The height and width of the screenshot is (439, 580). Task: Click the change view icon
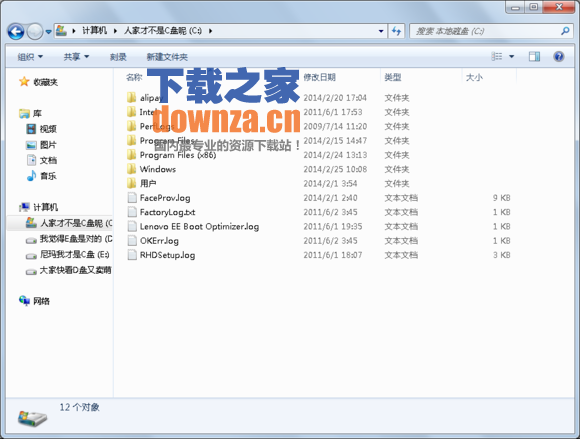click(497, 56)
